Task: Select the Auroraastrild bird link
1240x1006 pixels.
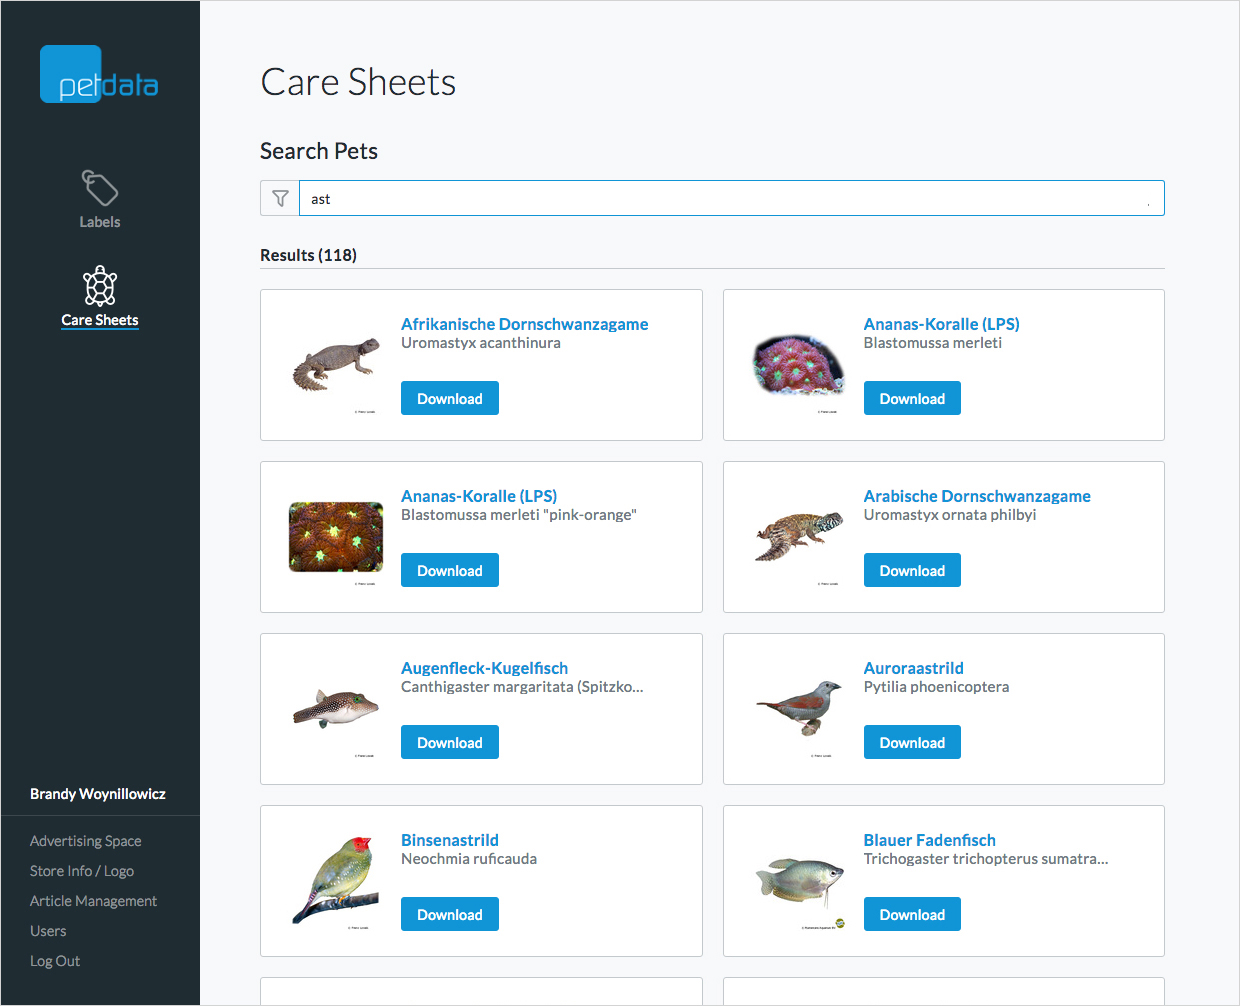Action: click(913, 668)
